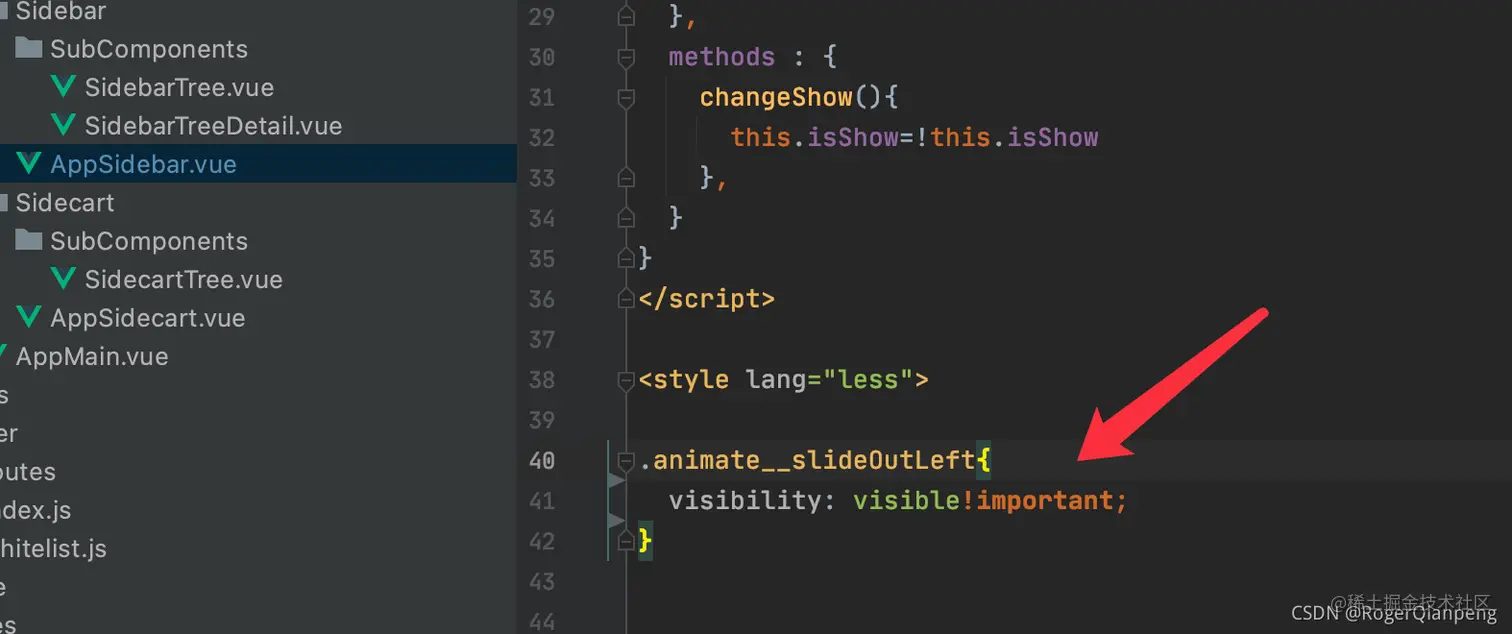Click fold end marker at line 33
Image resolution: width=1512 pixels, height=634 pixels.
coord(626,178)
